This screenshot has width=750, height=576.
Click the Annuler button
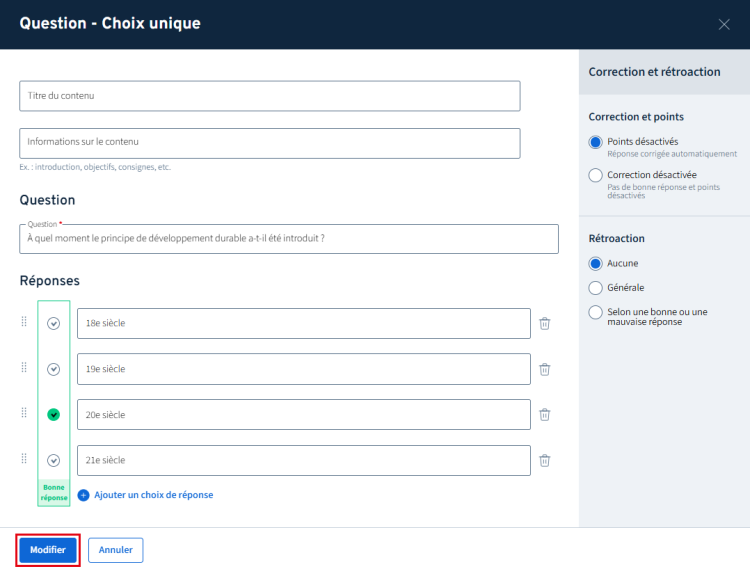tap(116, 550)
